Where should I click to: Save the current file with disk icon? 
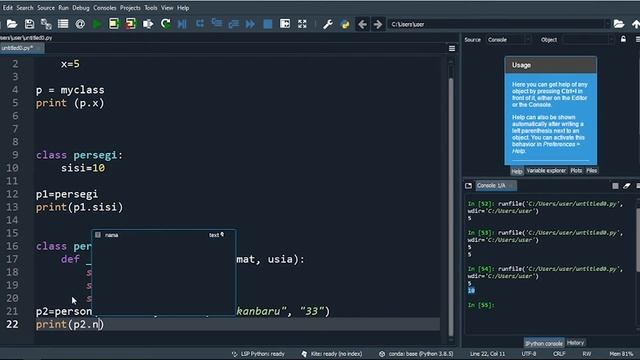coord(29,24)
